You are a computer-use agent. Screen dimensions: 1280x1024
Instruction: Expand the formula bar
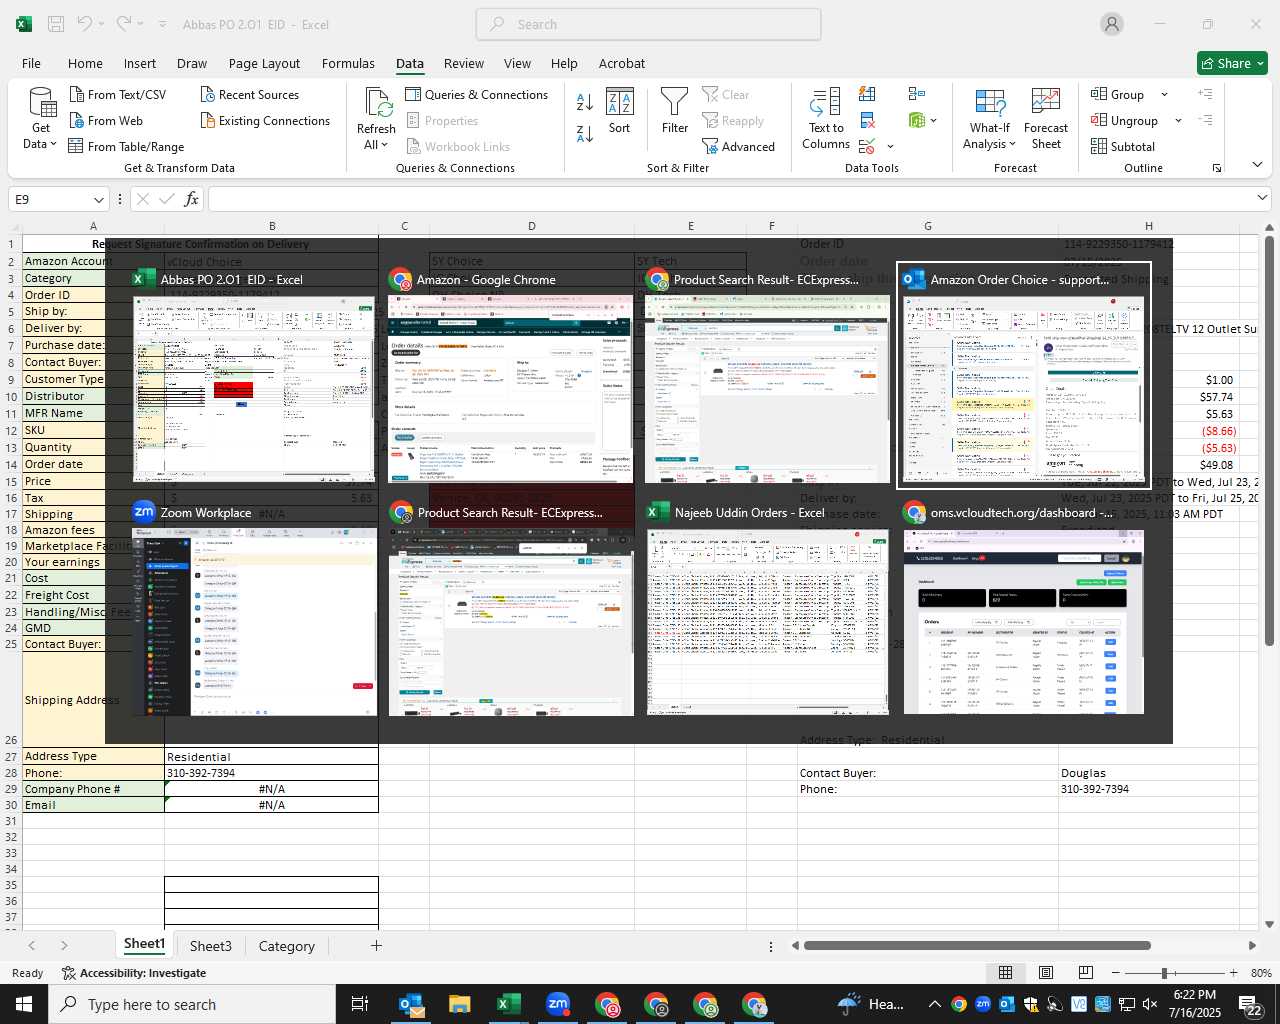coord(1262,198)
